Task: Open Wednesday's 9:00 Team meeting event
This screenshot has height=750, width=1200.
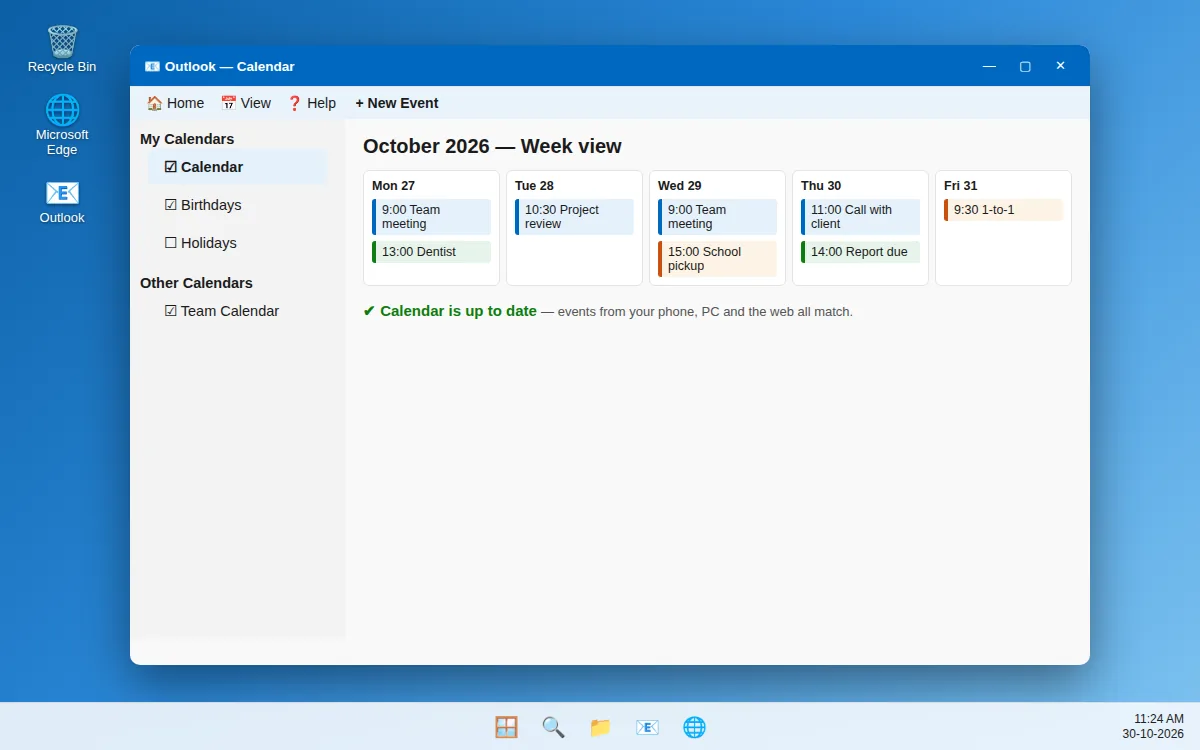Action: pyautogui.click(x=717, y=217)
